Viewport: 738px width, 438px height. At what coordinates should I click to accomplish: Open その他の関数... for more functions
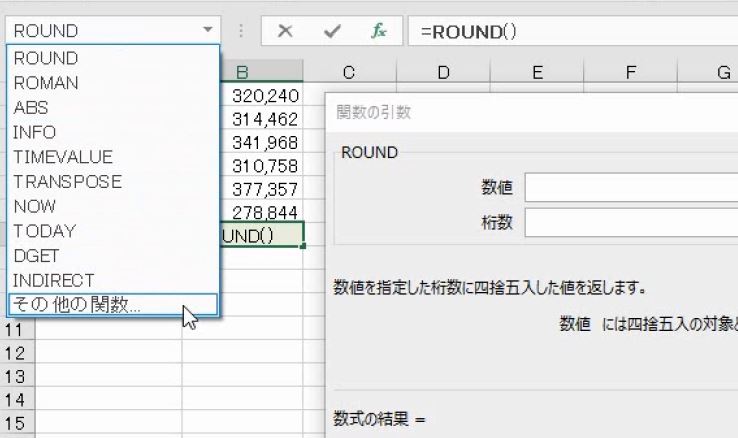113,305
